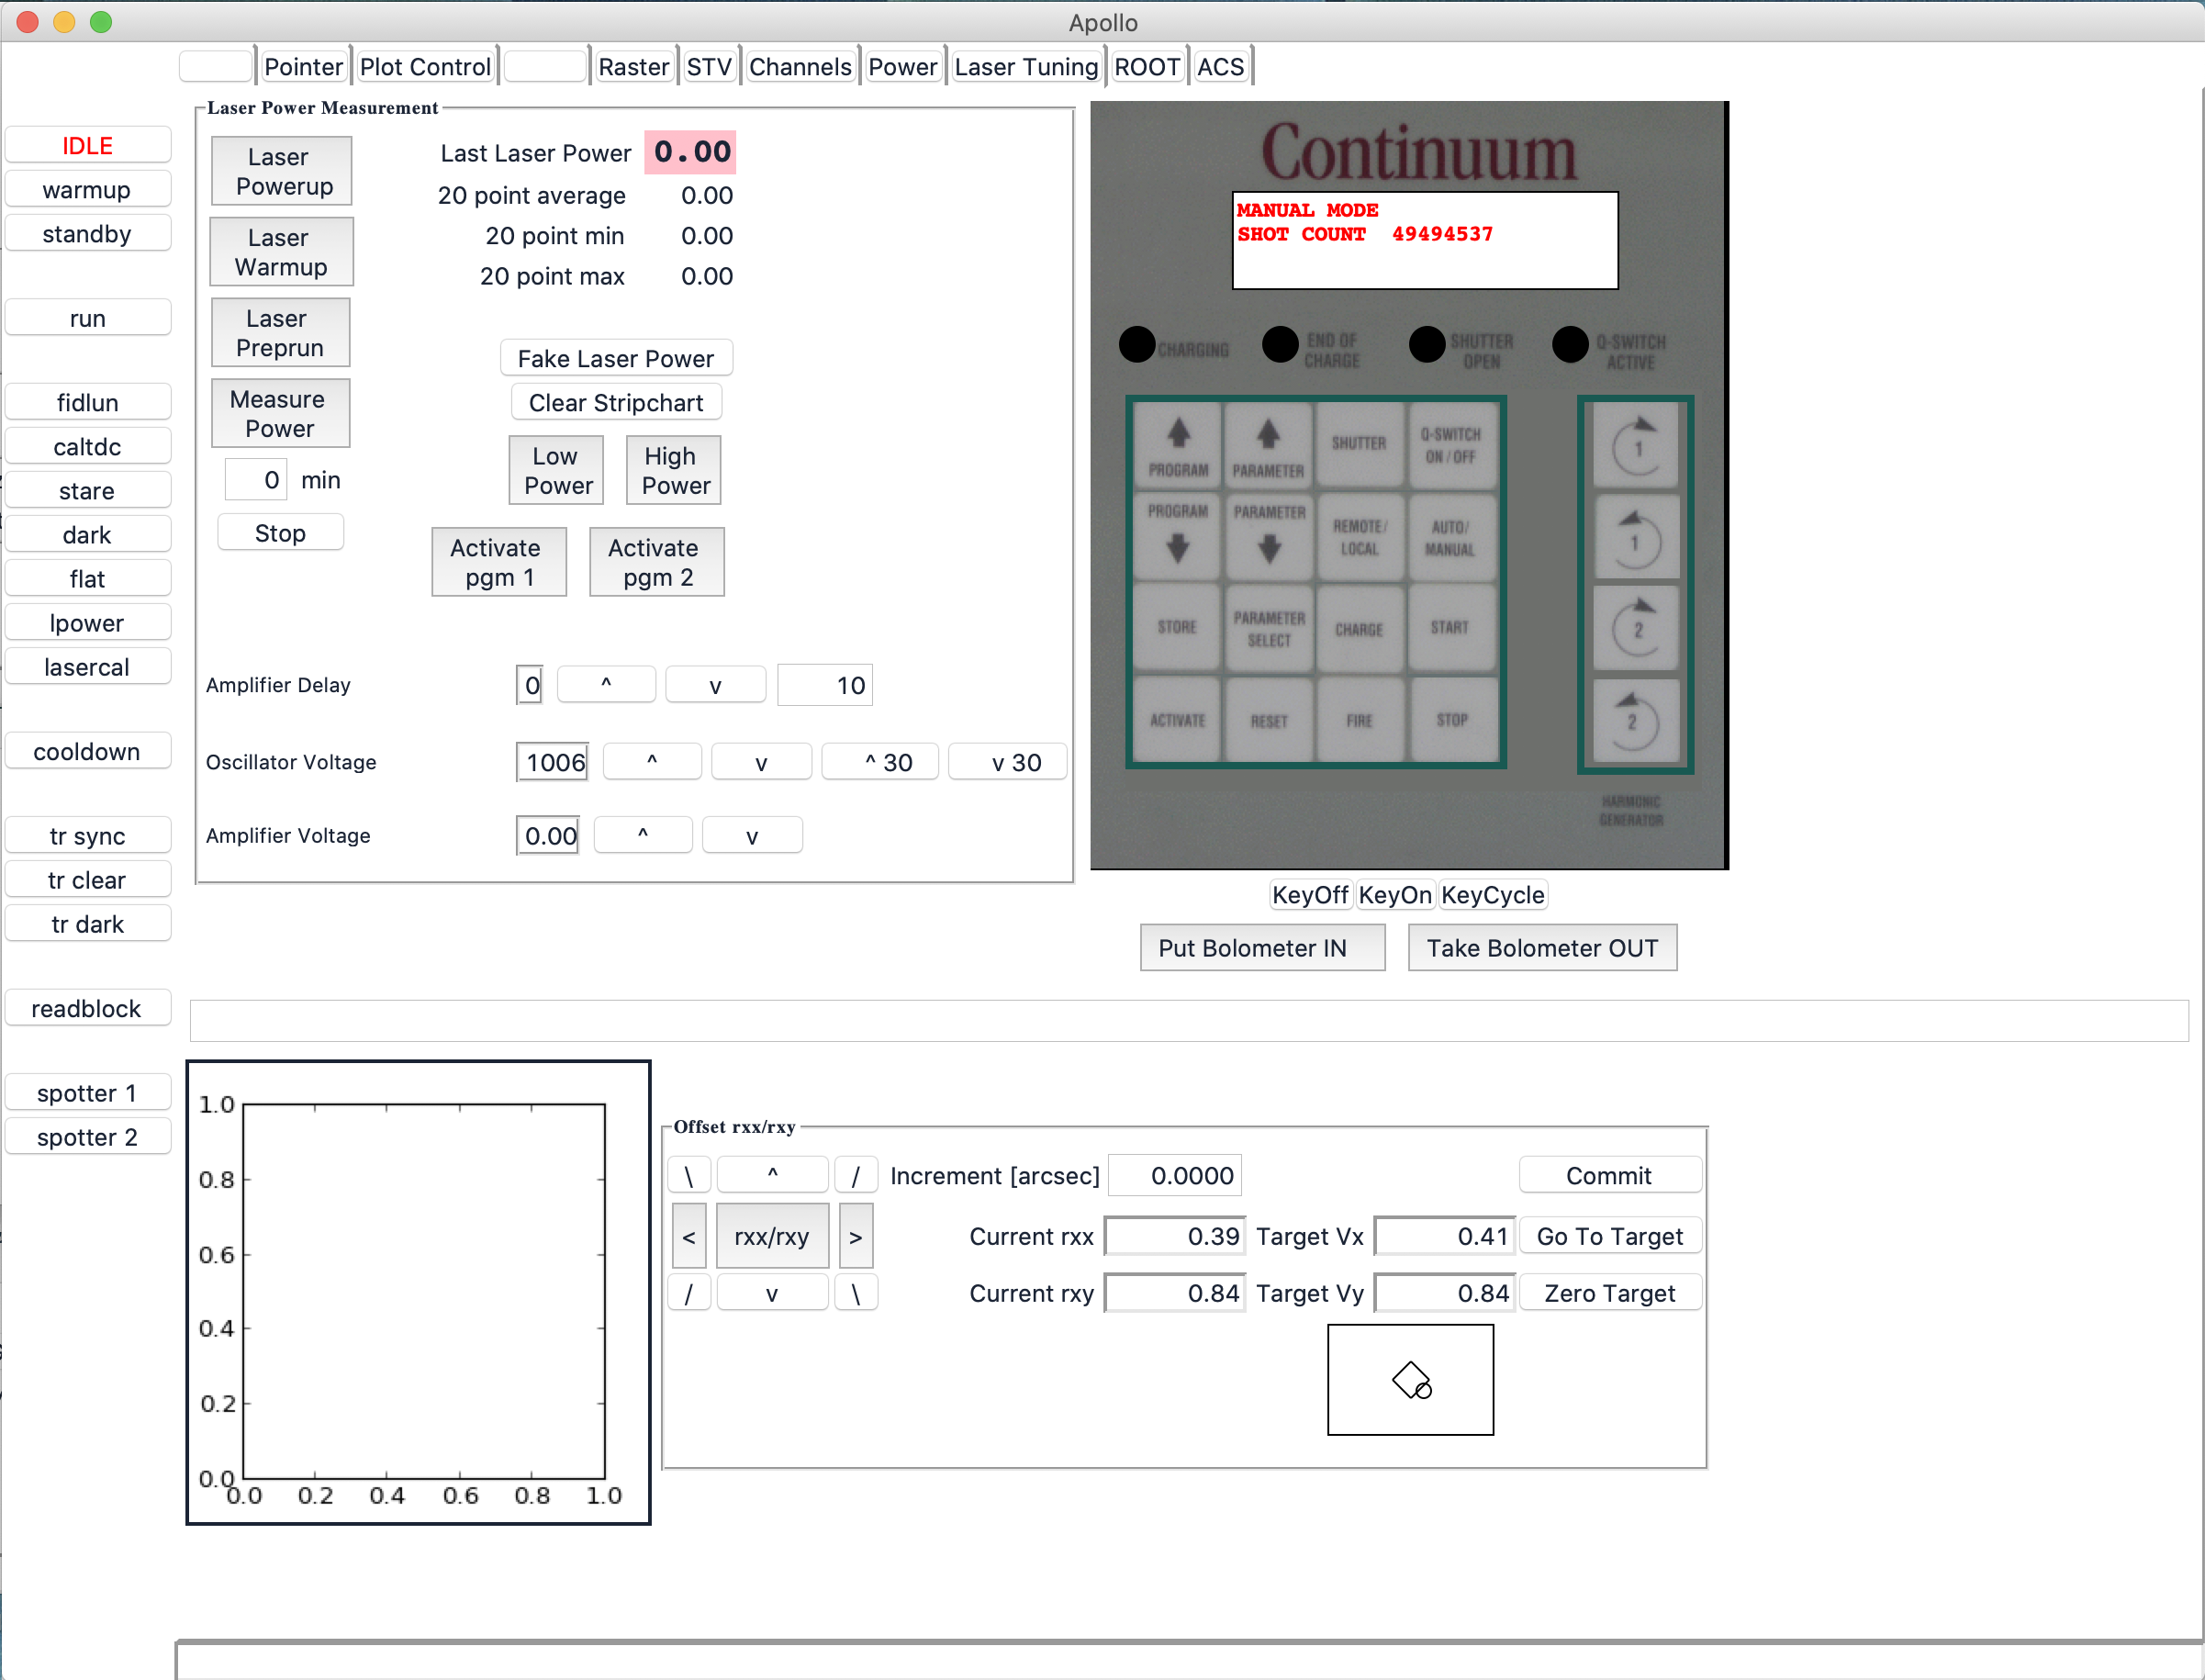Click Take Bolometer OUT
Viewport: 2205px width, 1680px height.
coord(1542,947)
